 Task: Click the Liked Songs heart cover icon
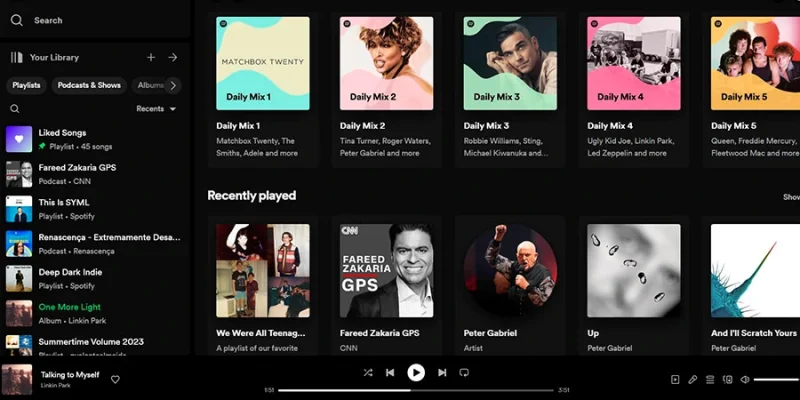pos(19,139)
